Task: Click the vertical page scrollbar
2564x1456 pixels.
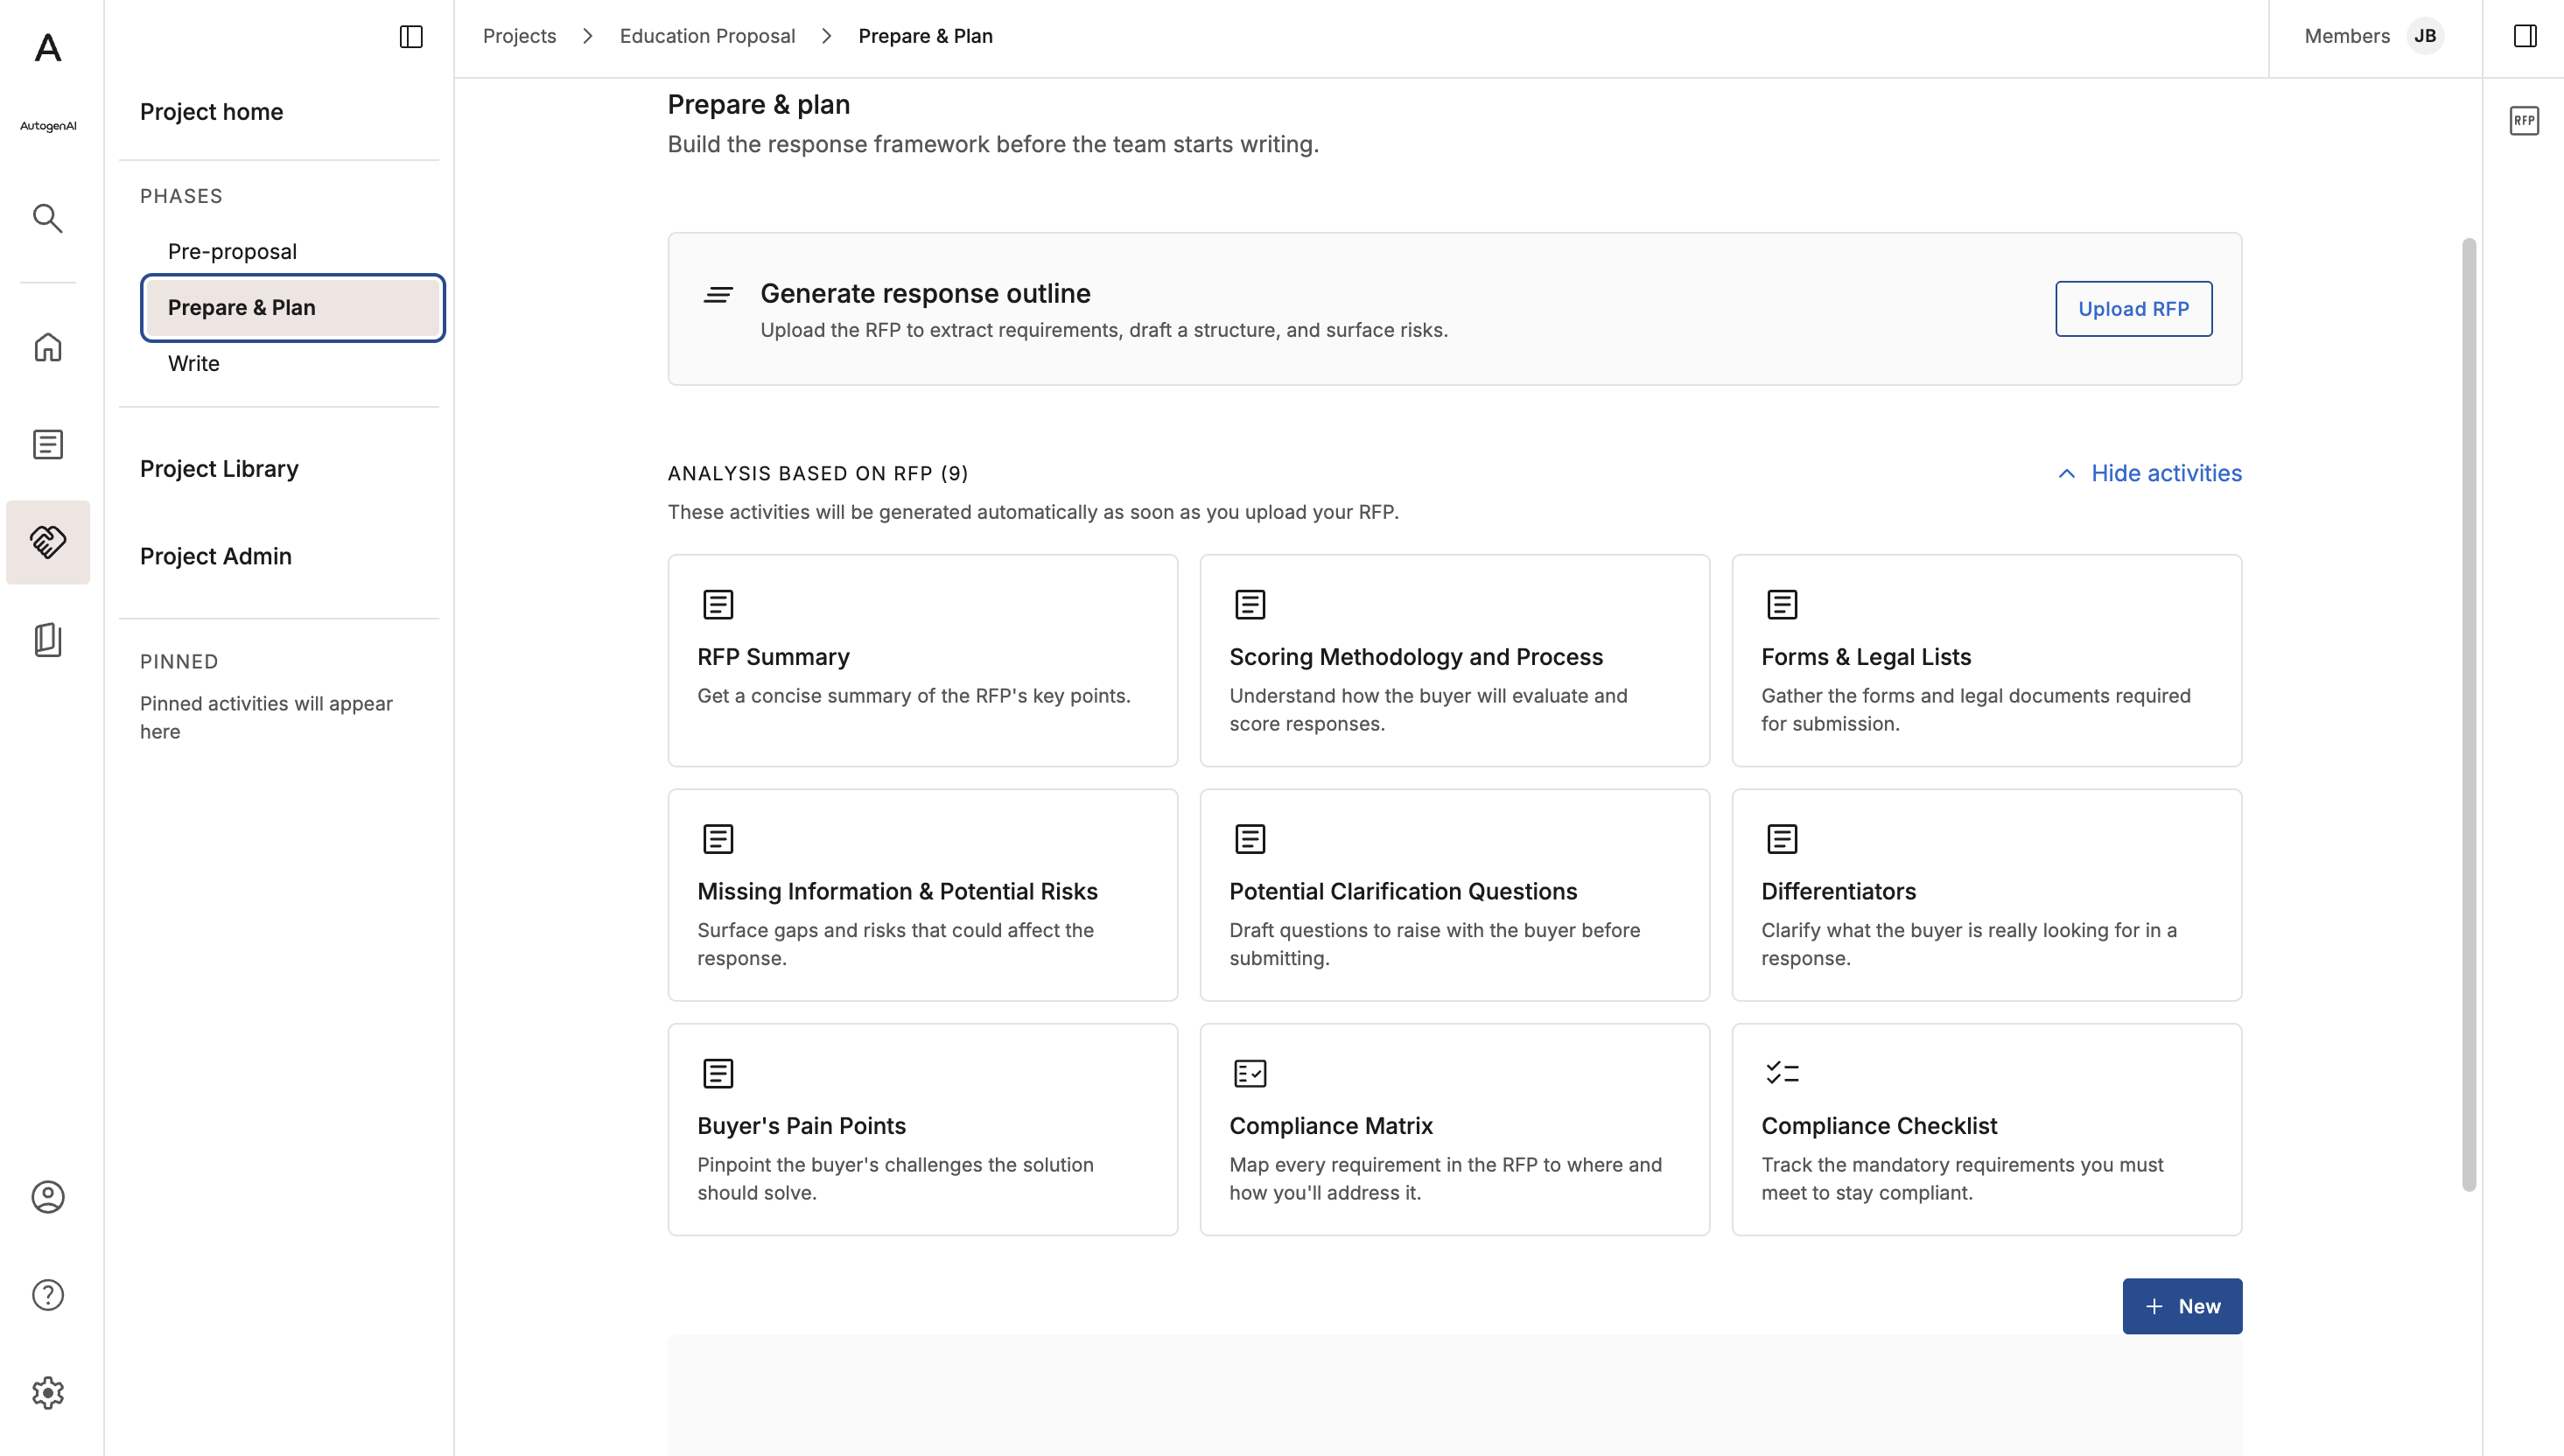Action: click(2469, 715)
